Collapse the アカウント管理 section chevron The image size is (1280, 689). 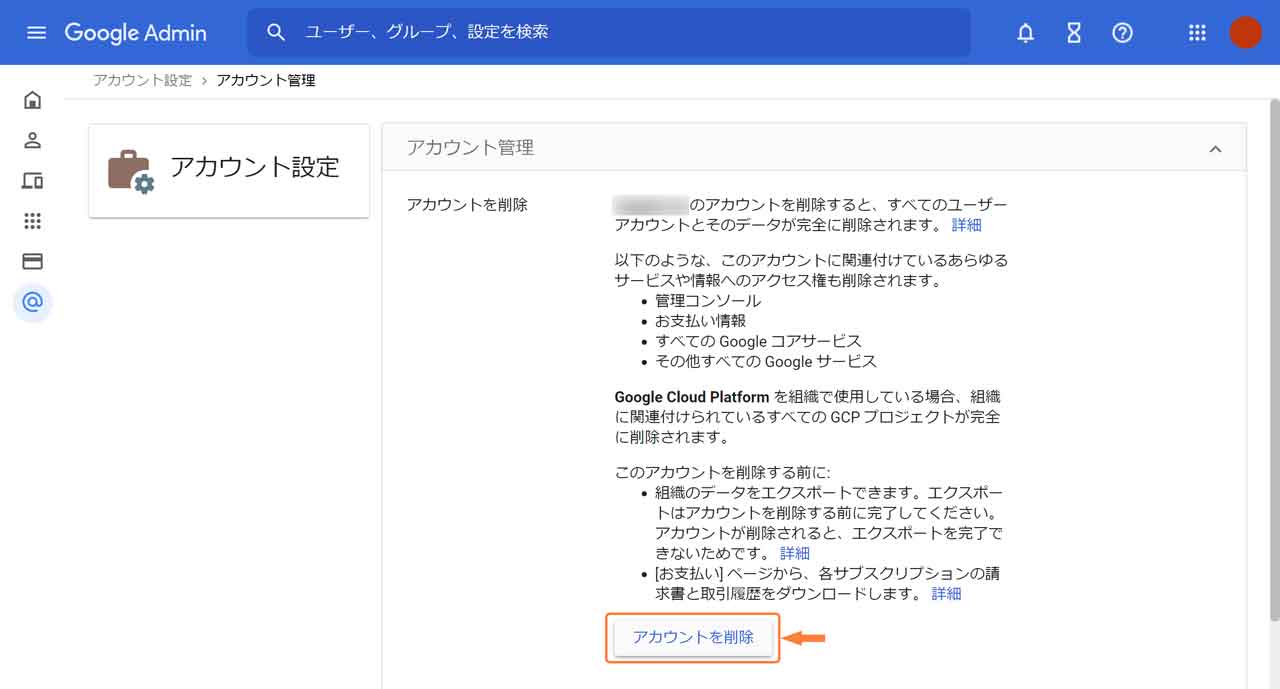[1215, 149]
